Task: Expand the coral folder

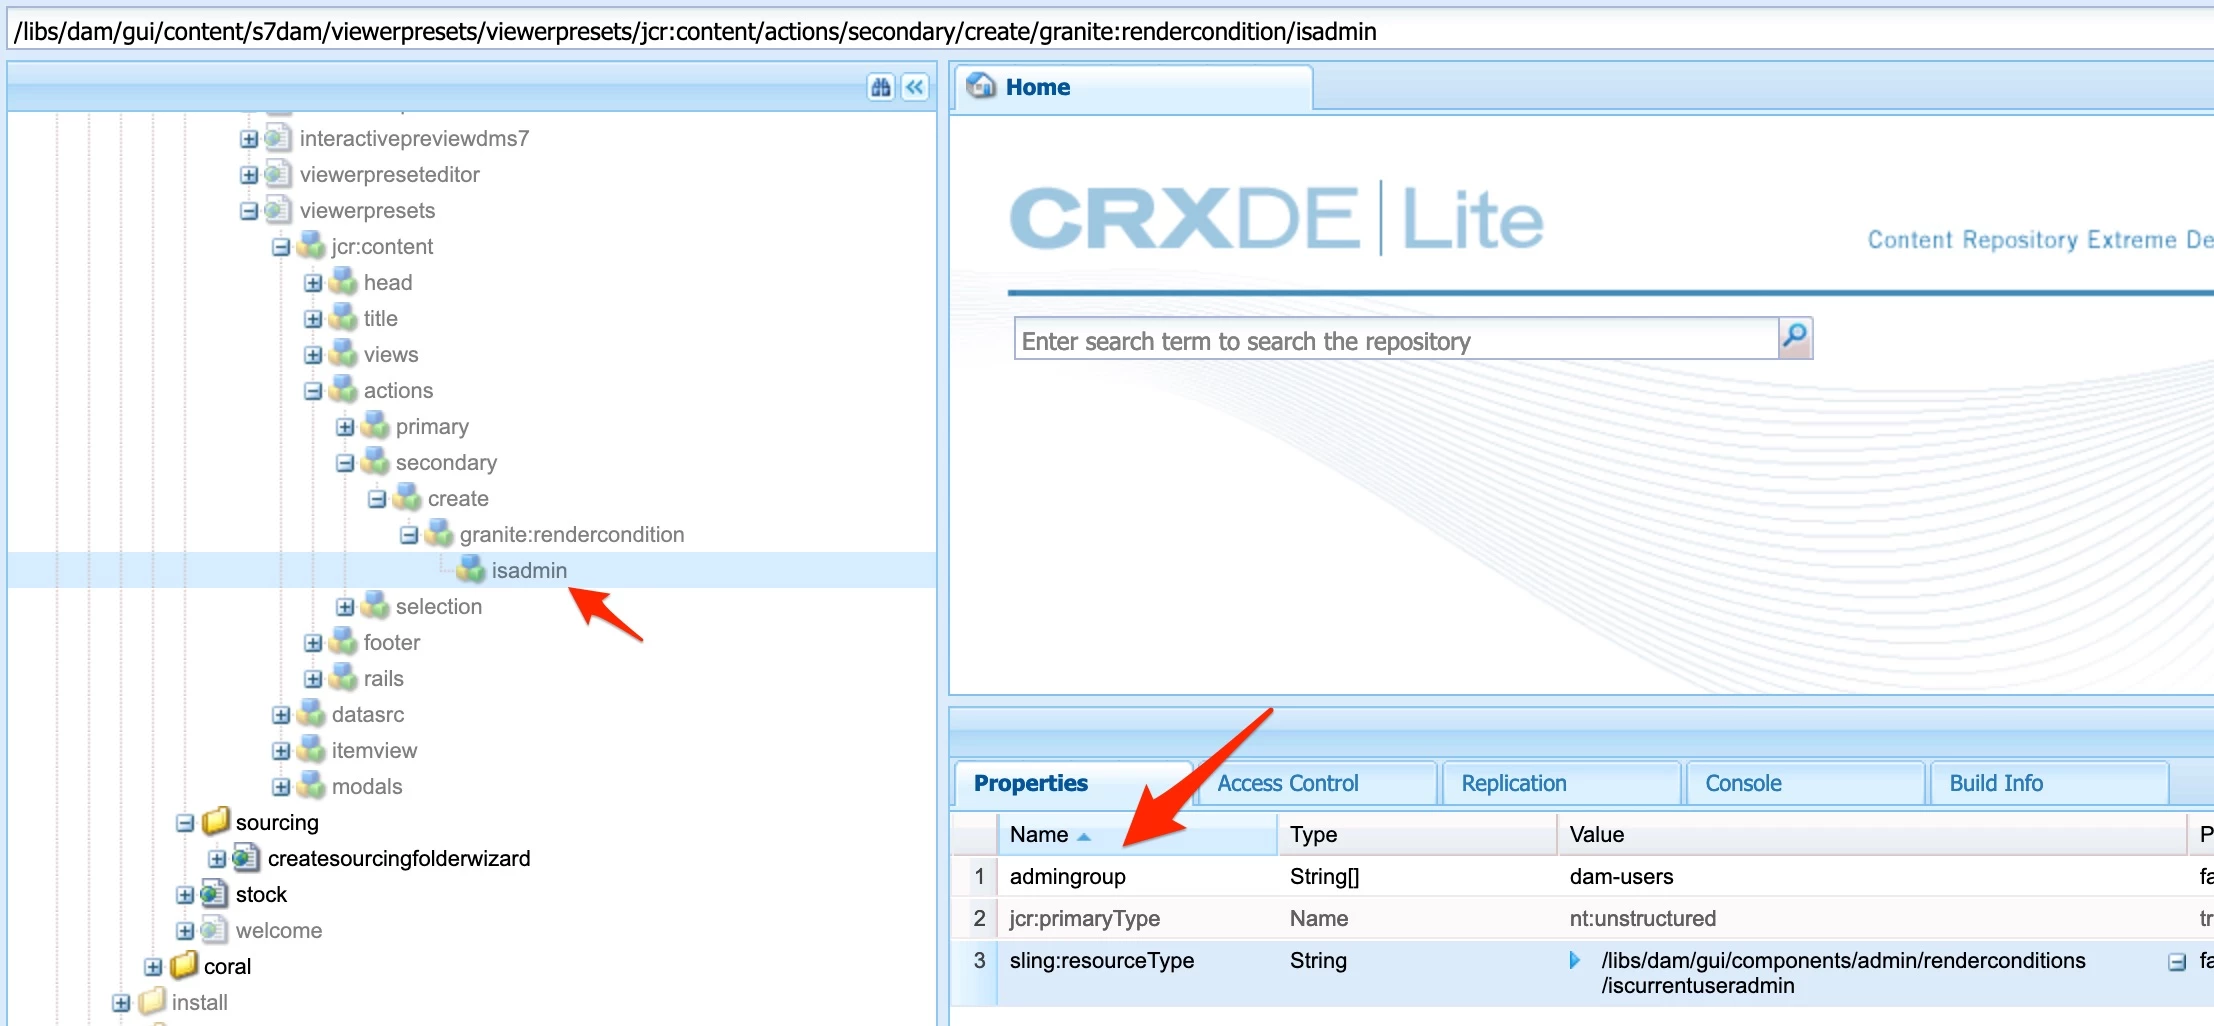Action: [x=153, y=967]
